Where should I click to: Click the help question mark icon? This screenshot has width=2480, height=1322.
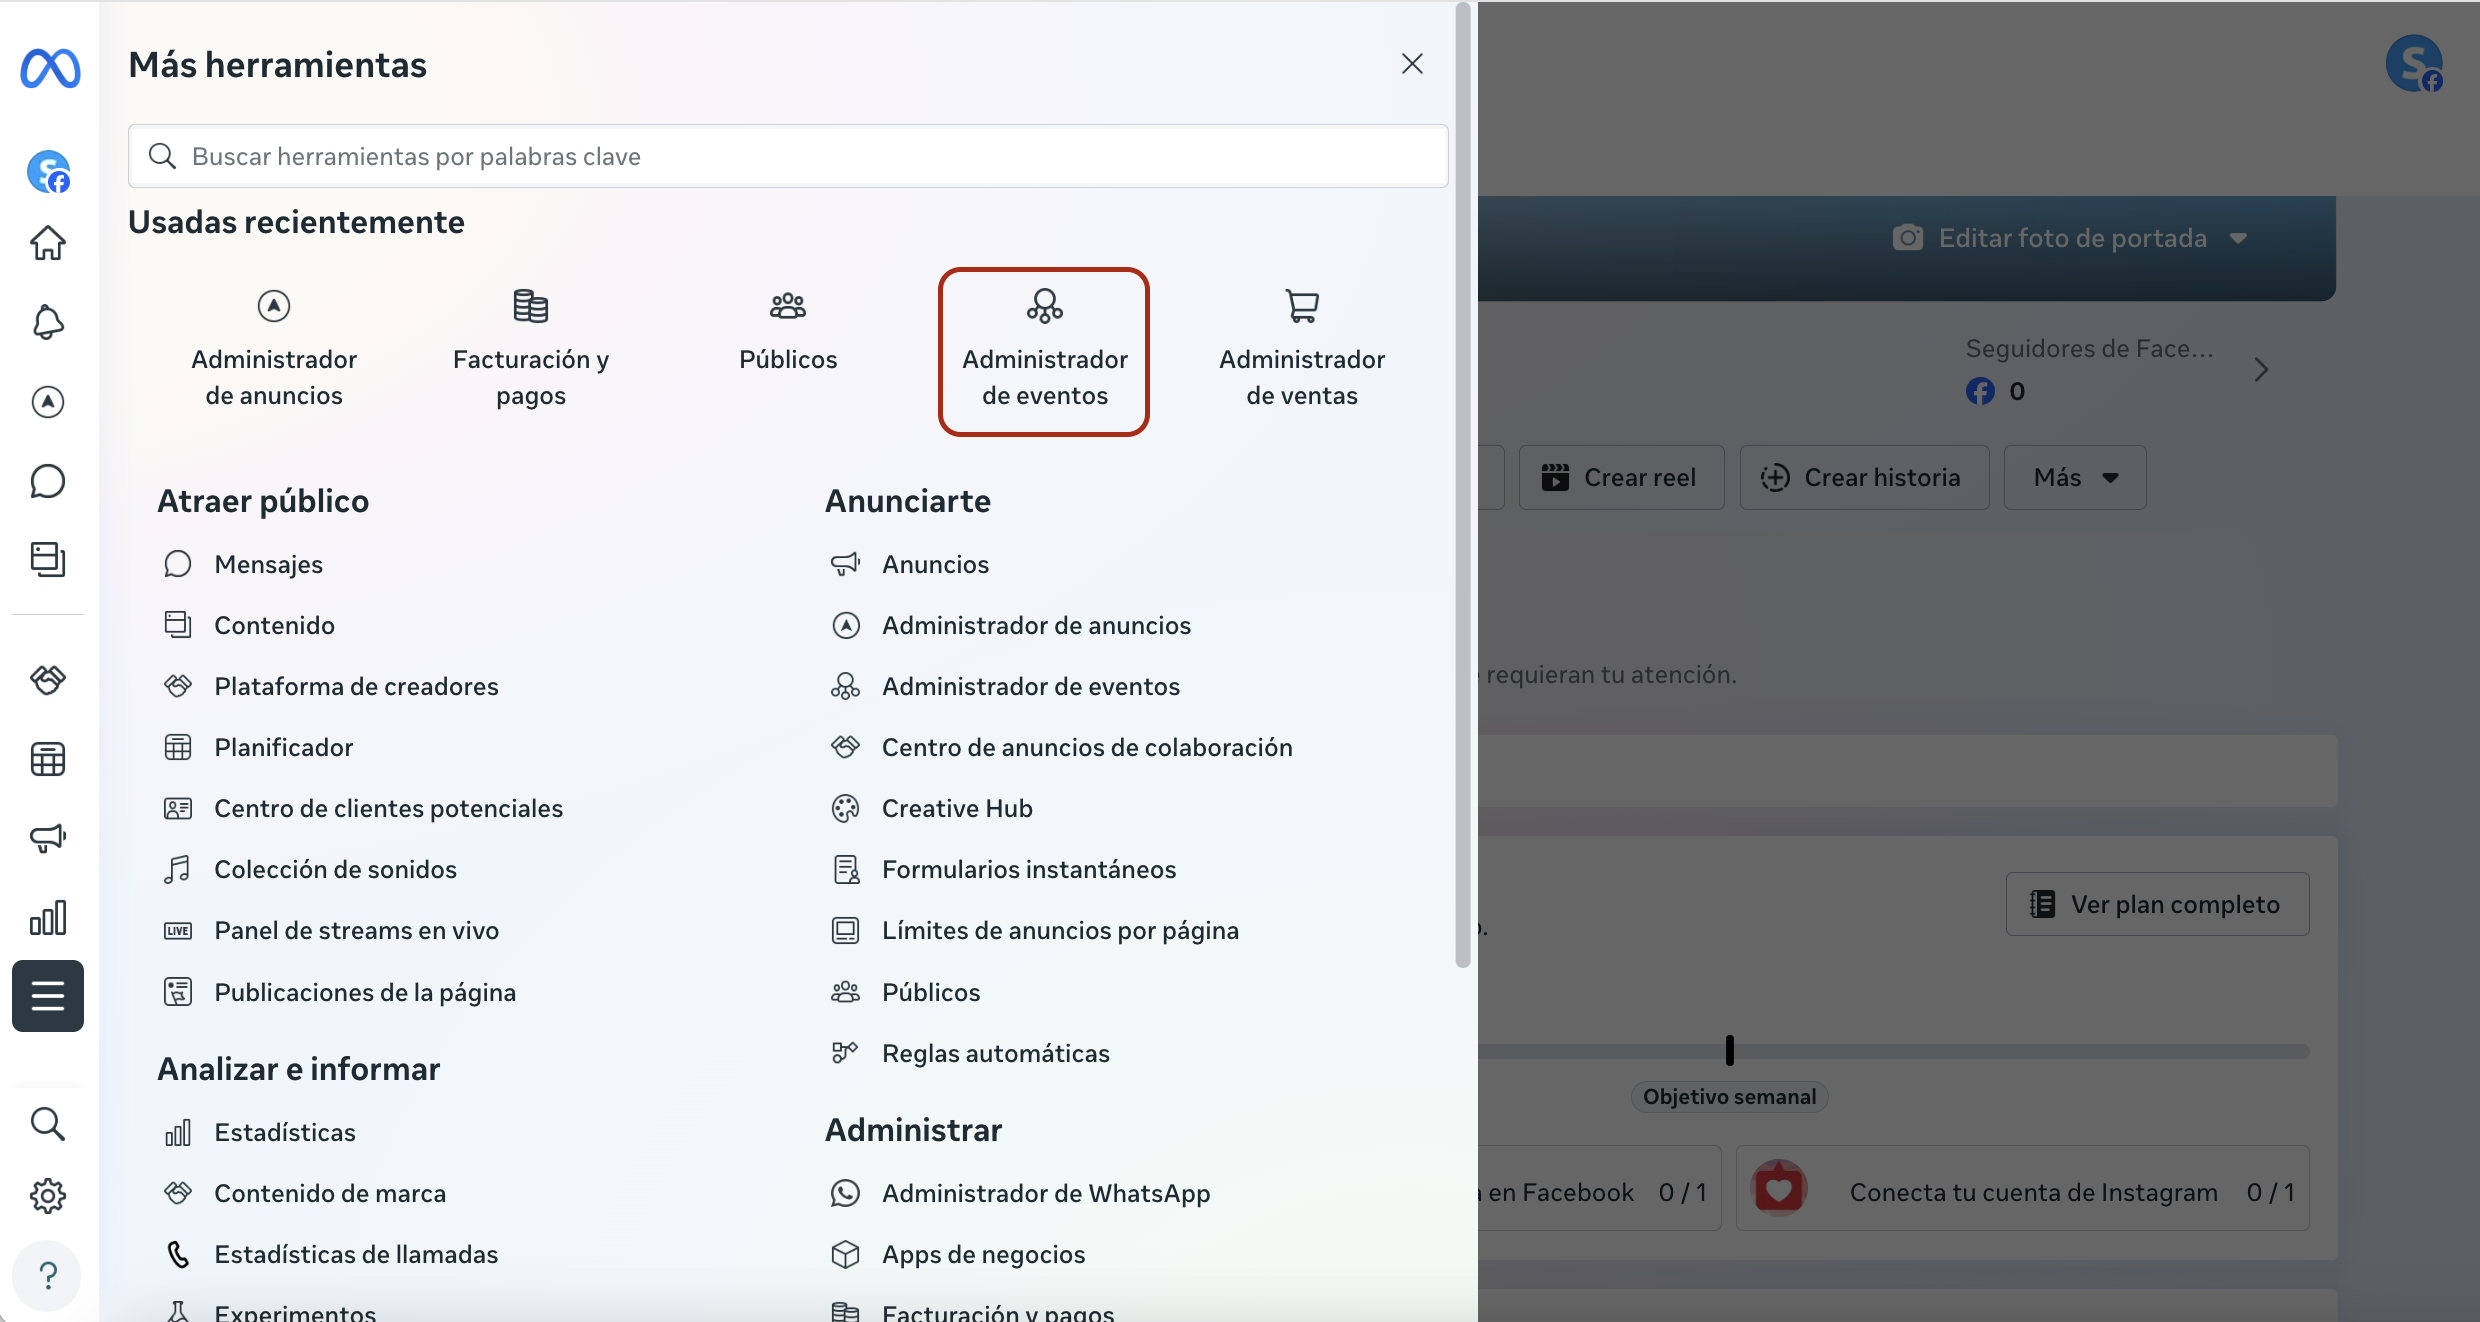(x=48, y=1275)
